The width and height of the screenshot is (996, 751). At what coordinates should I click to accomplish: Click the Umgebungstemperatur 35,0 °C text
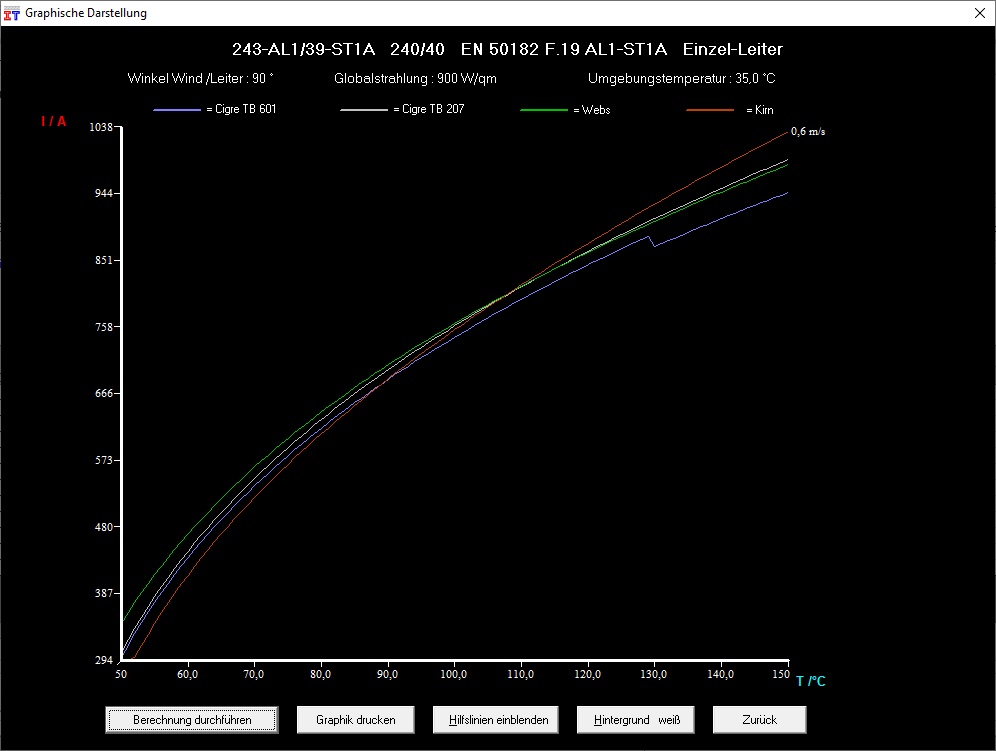(681, 78)
